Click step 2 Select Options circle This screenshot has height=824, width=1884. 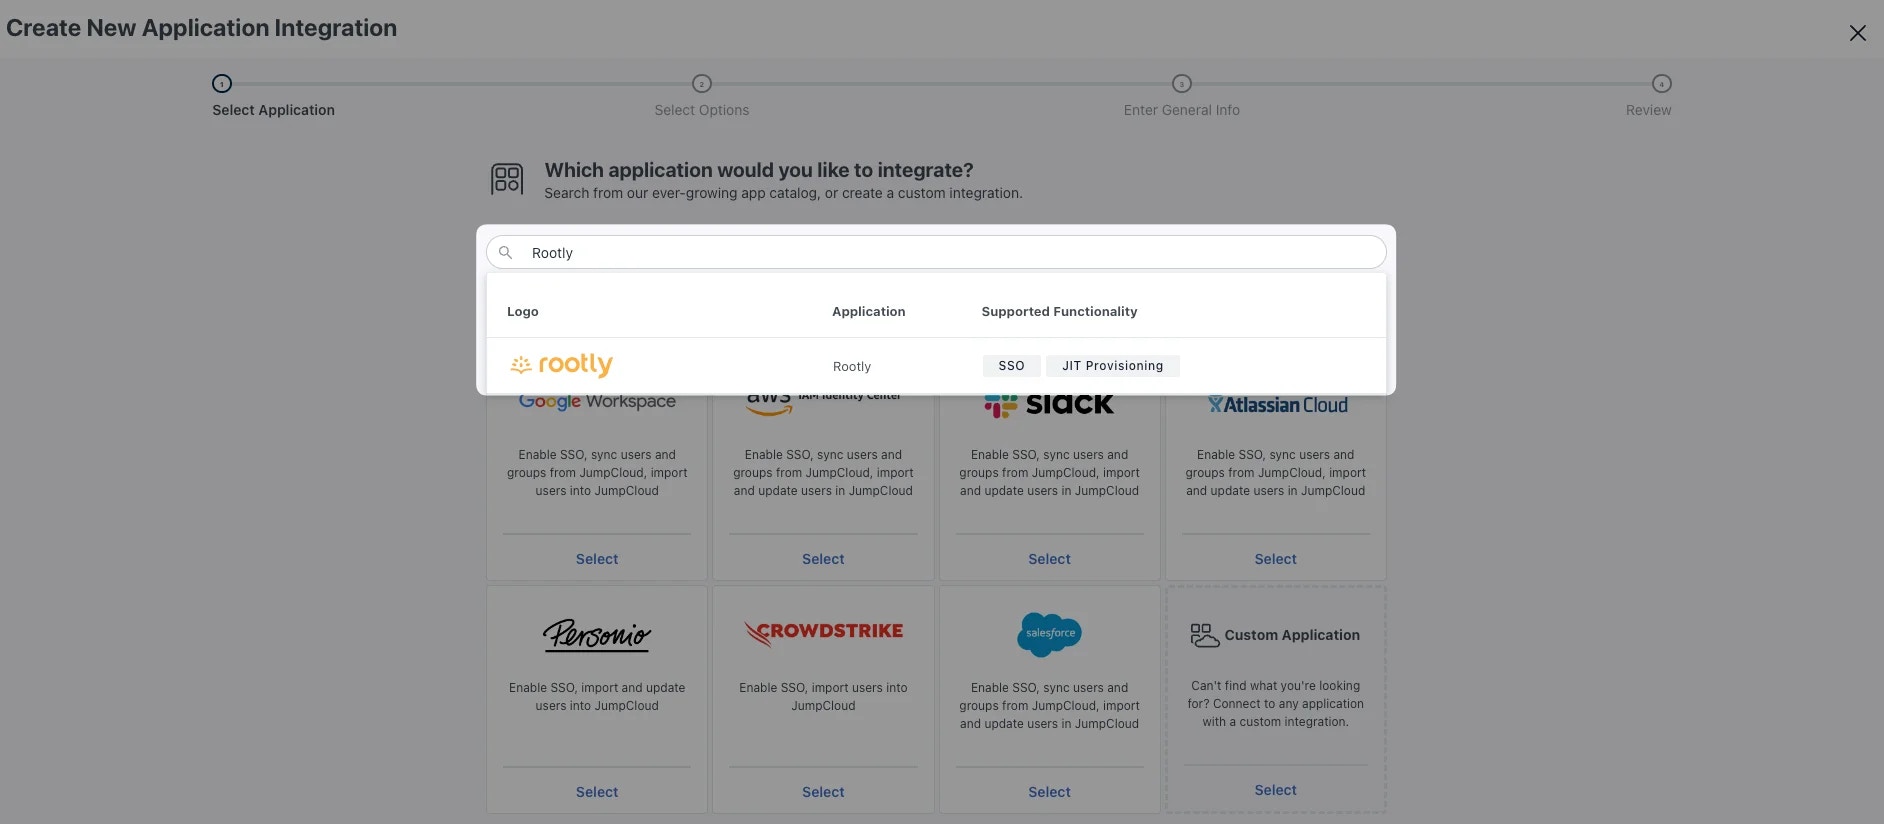pyautogui.click(x=702, y=84)
